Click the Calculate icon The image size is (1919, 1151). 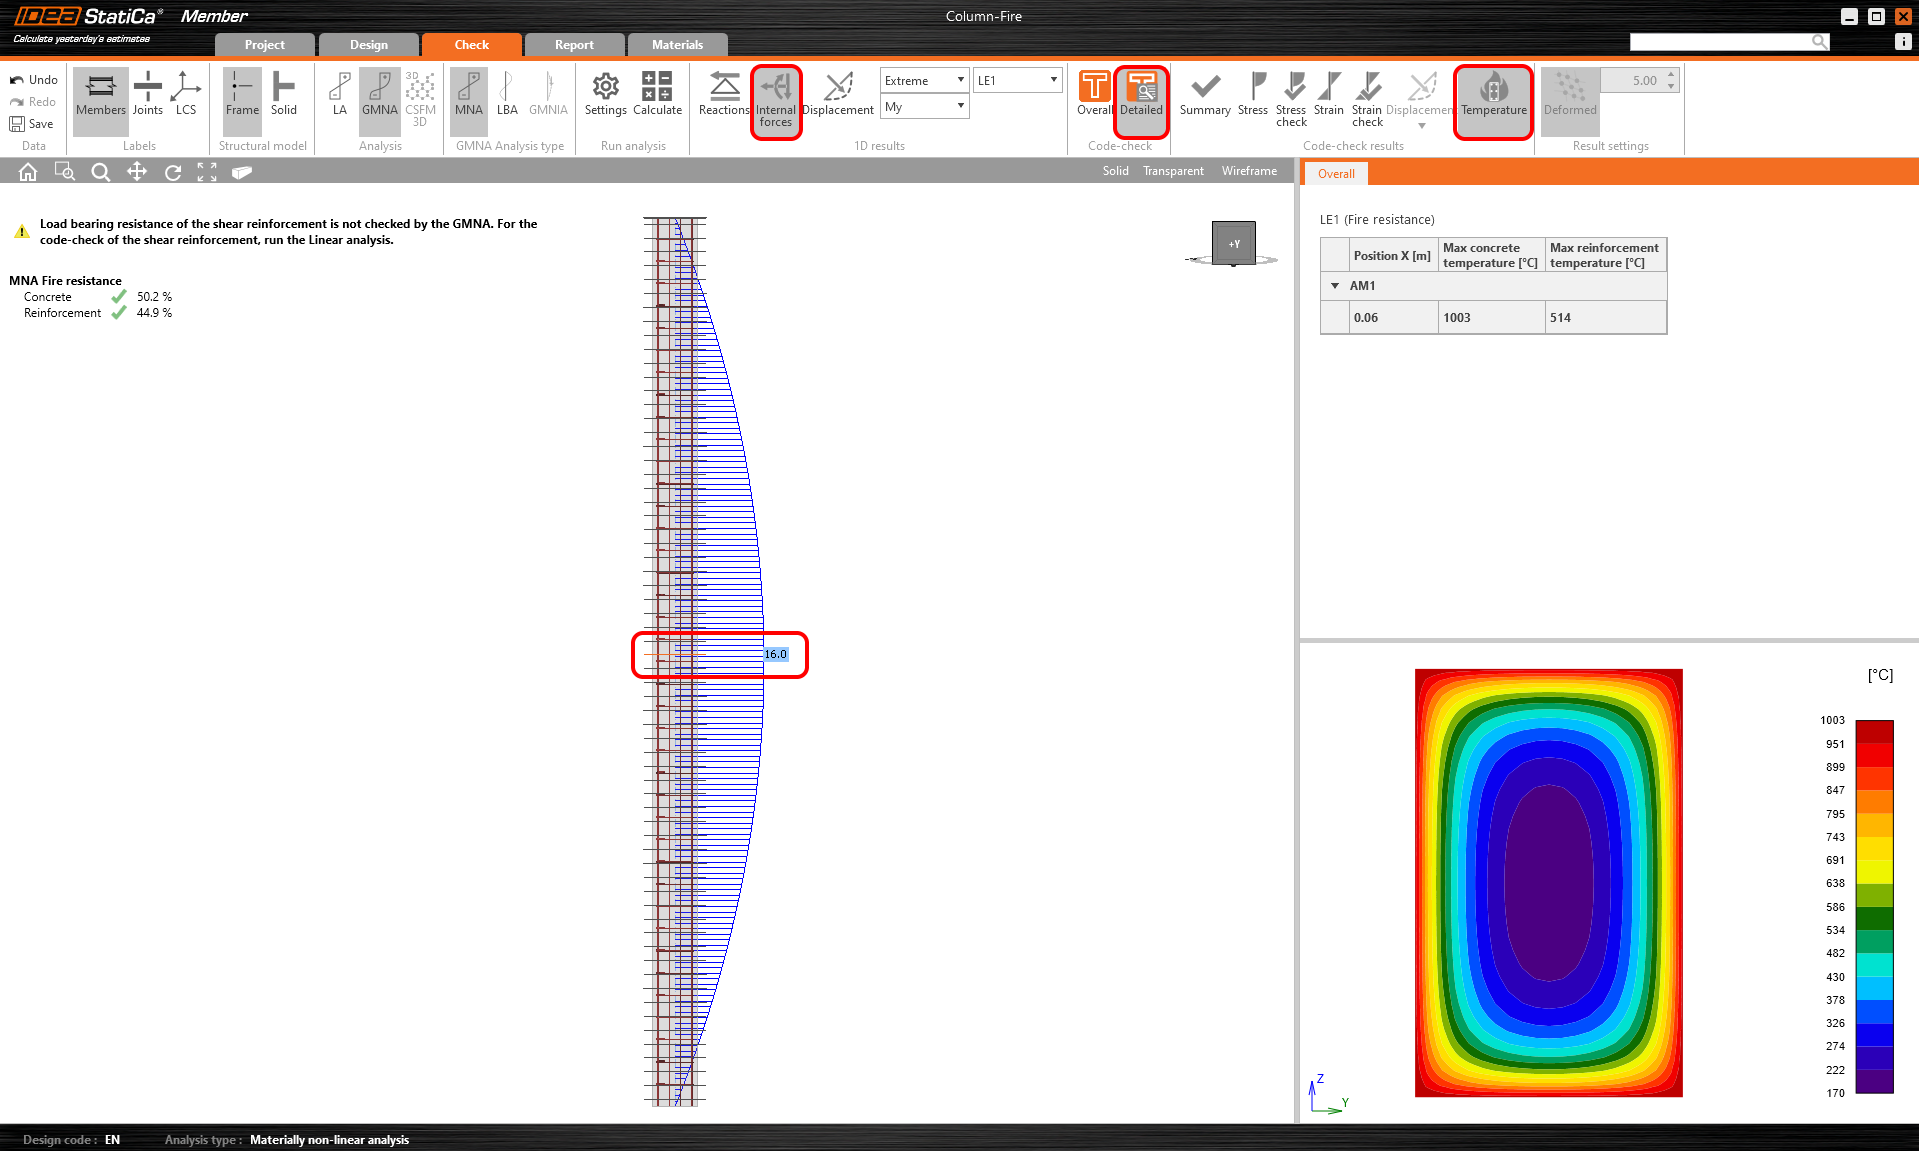tap(656, 95)
